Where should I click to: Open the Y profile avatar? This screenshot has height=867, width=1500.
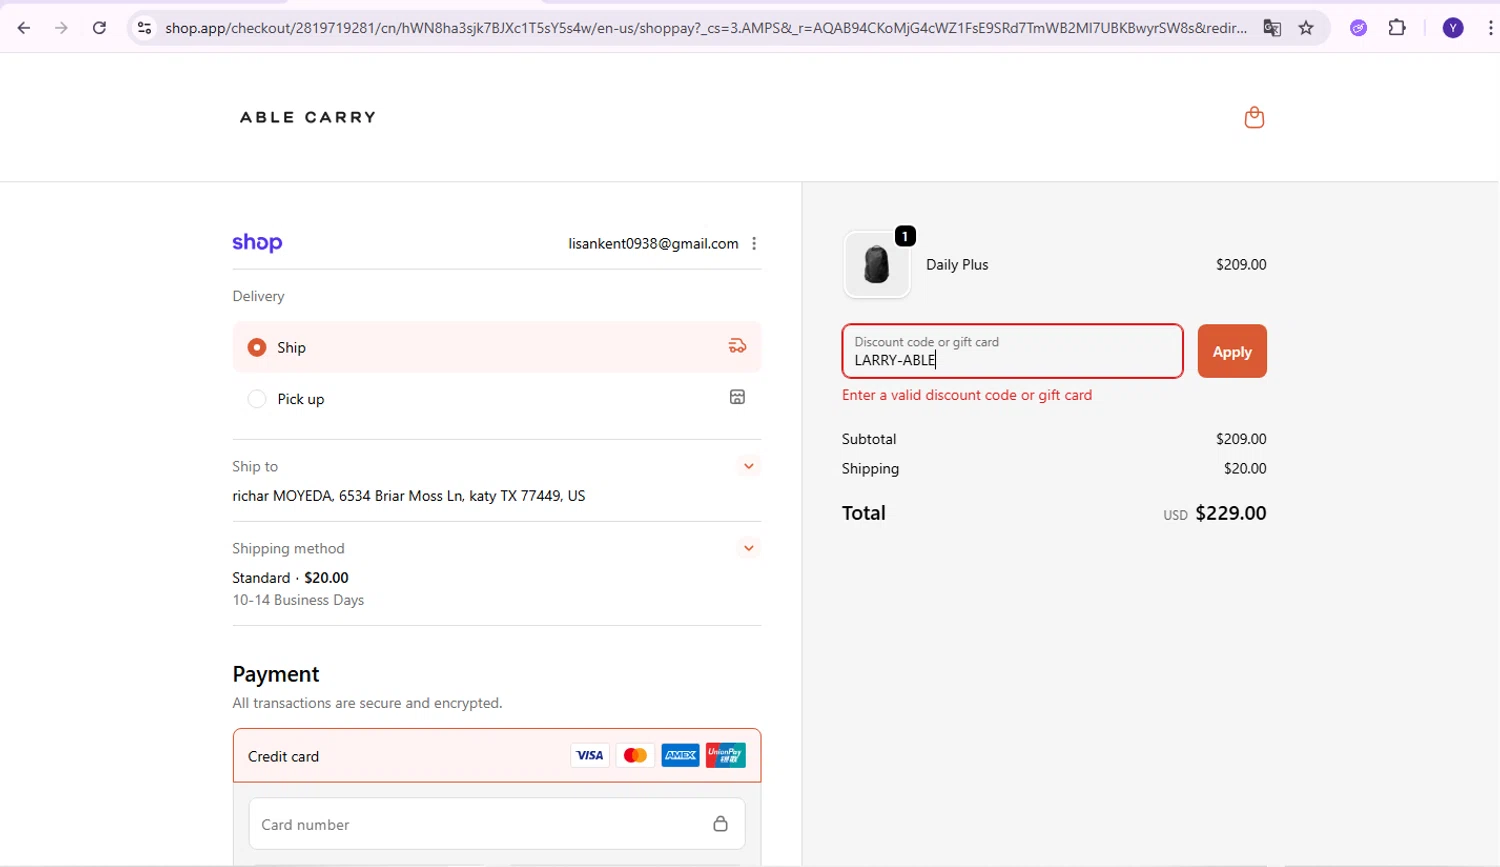1453,28
